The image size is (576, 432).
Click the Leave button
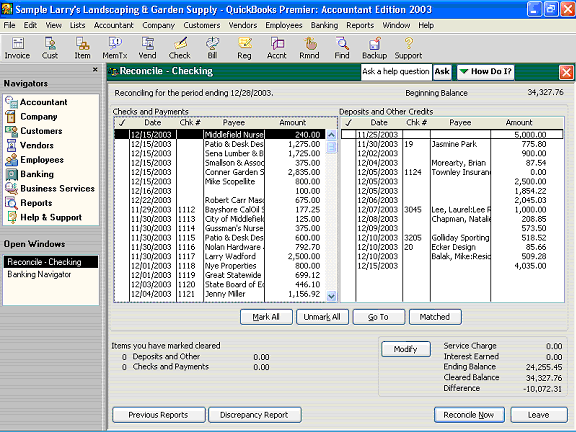539,415
